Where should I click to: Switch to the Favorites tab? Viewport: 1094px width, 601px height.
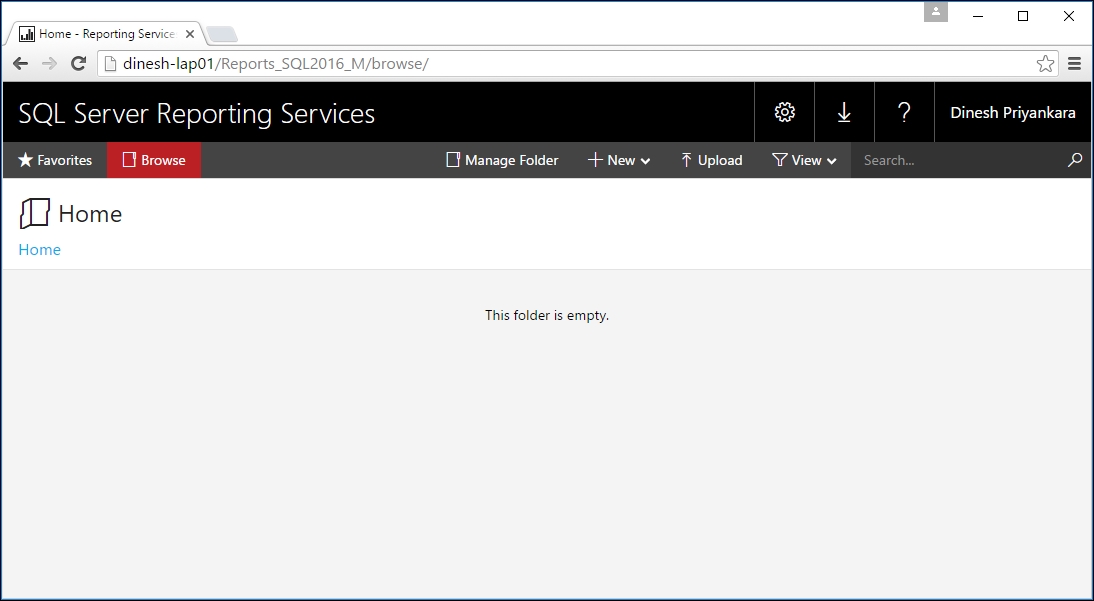click(x=55, y=160)
